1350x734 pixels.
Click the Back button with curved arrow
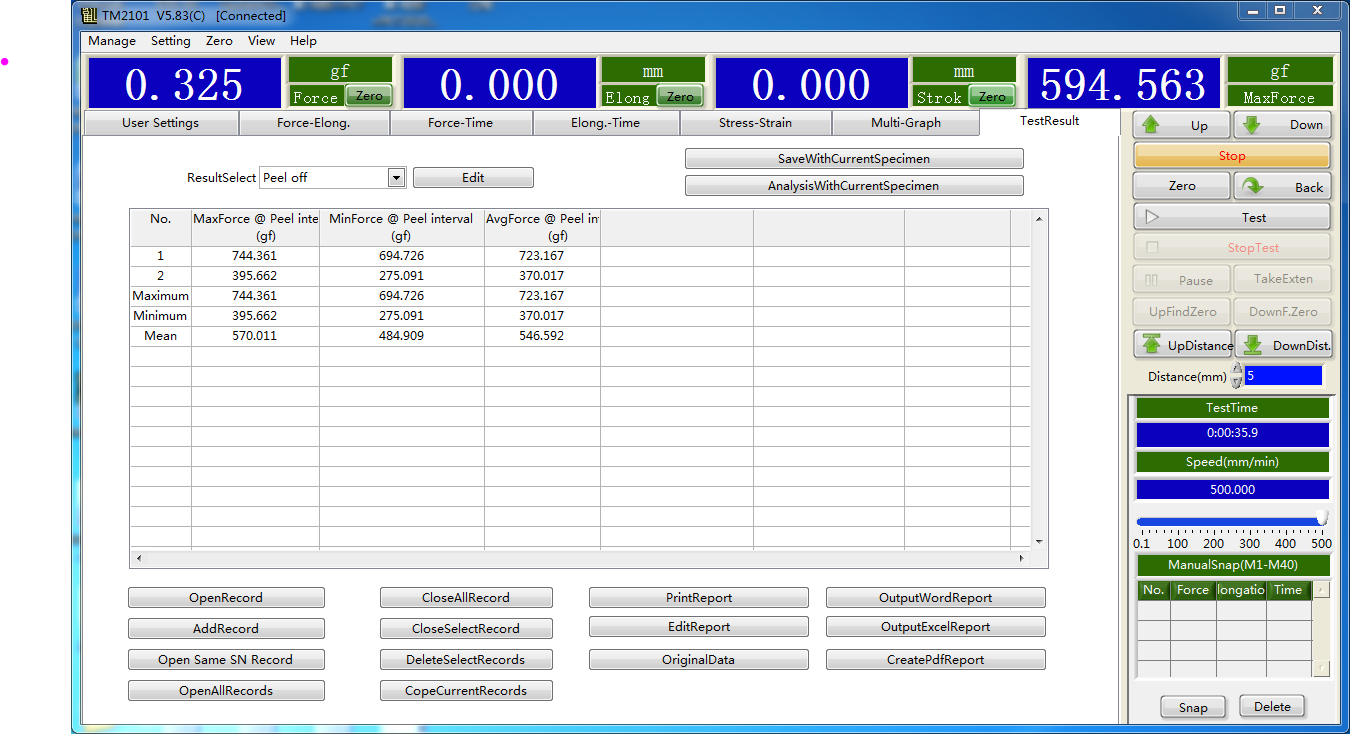tap(1282, 187)
